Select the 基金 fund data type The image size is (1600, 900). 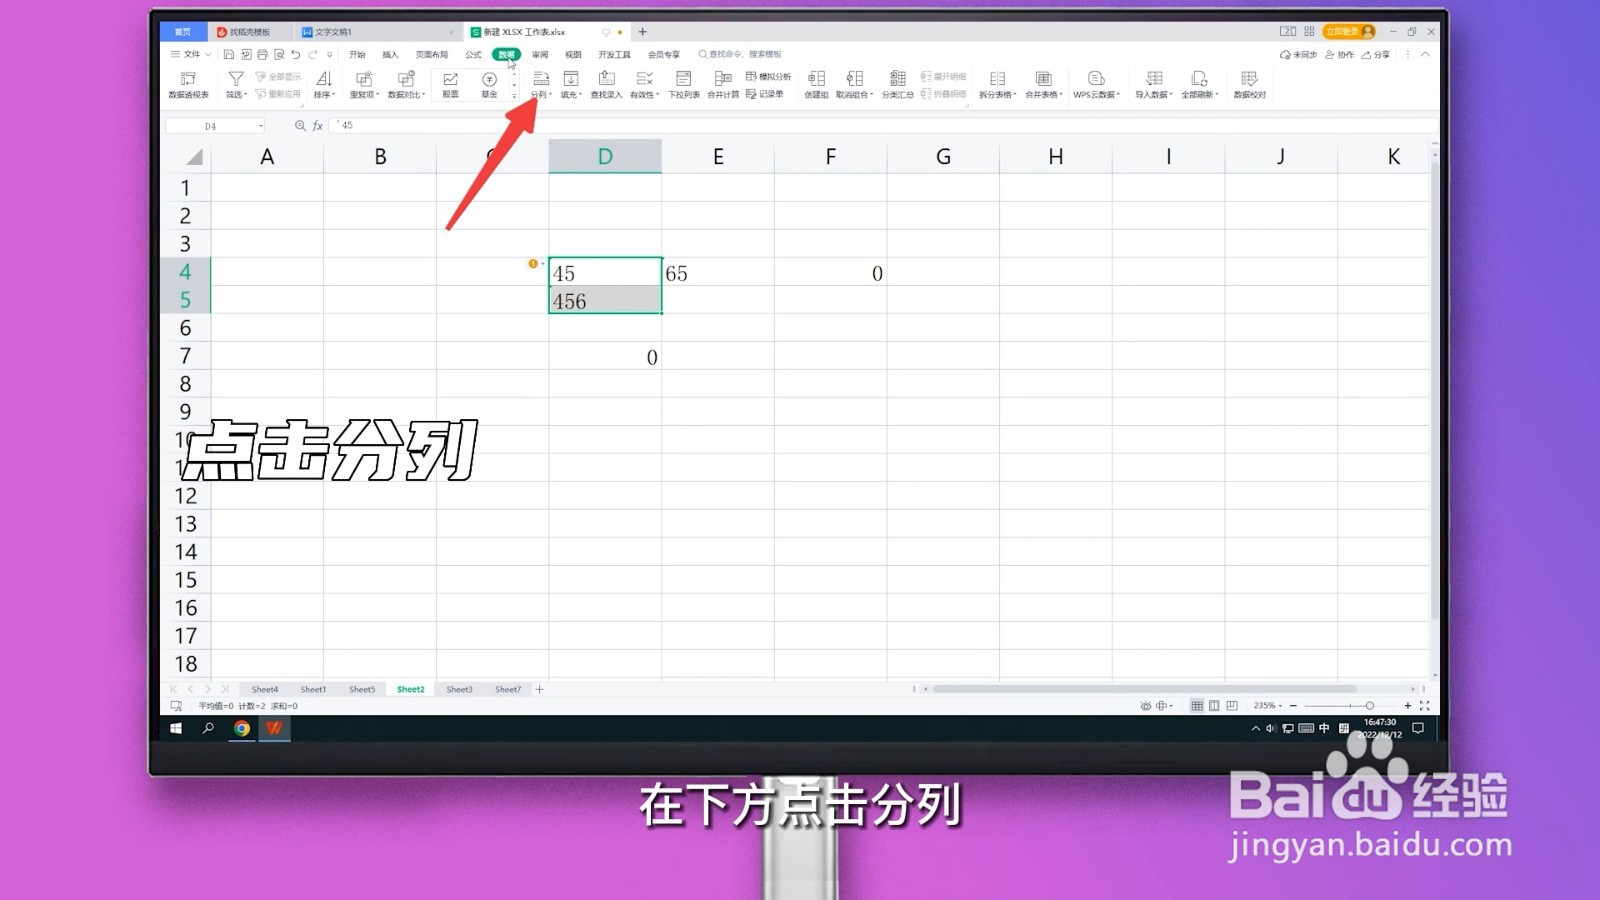pyautogui.click(x=489, y=84)
